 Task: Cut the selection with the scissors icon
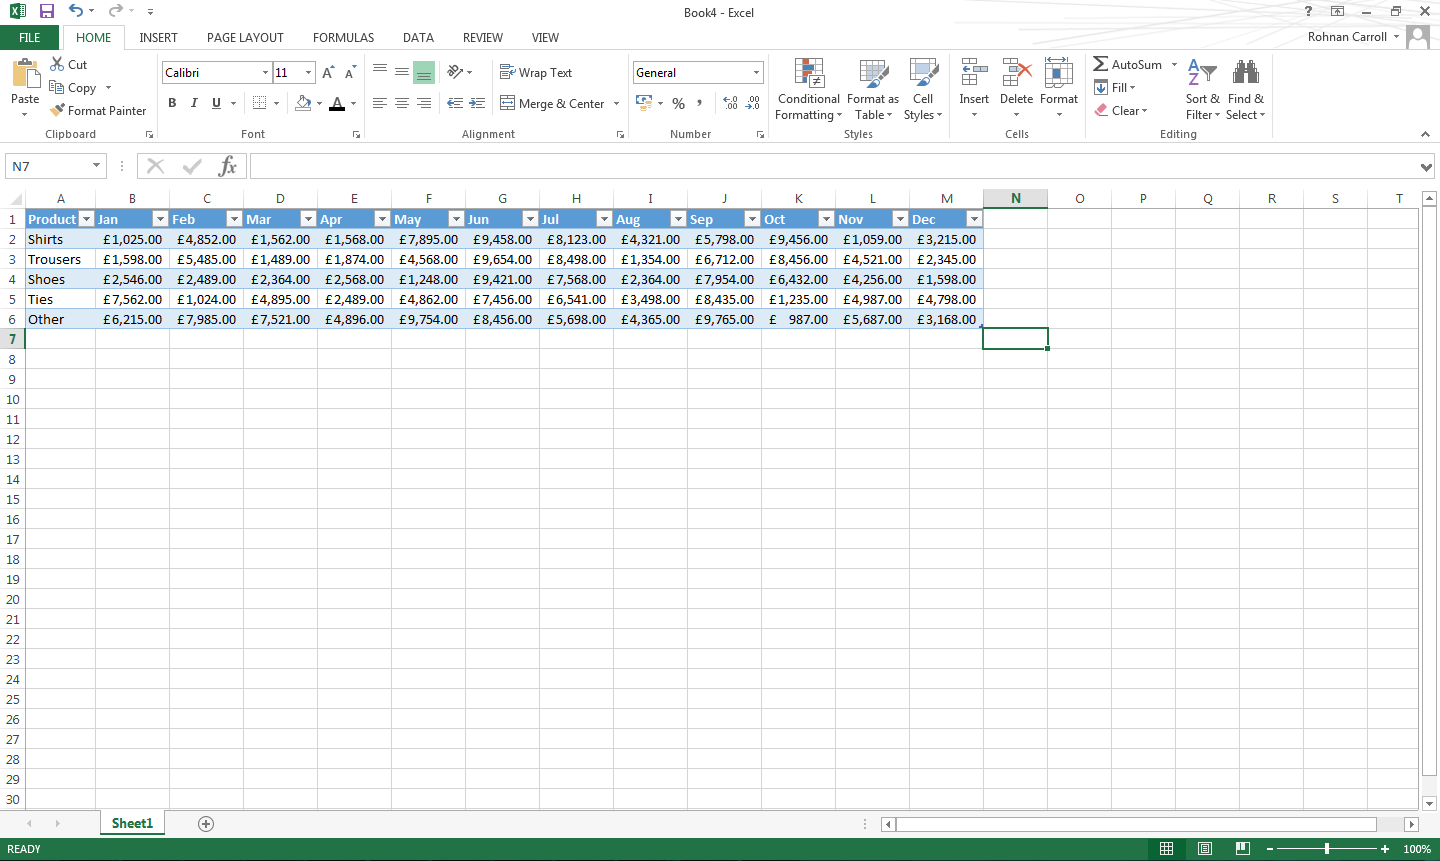click(57, 64)
